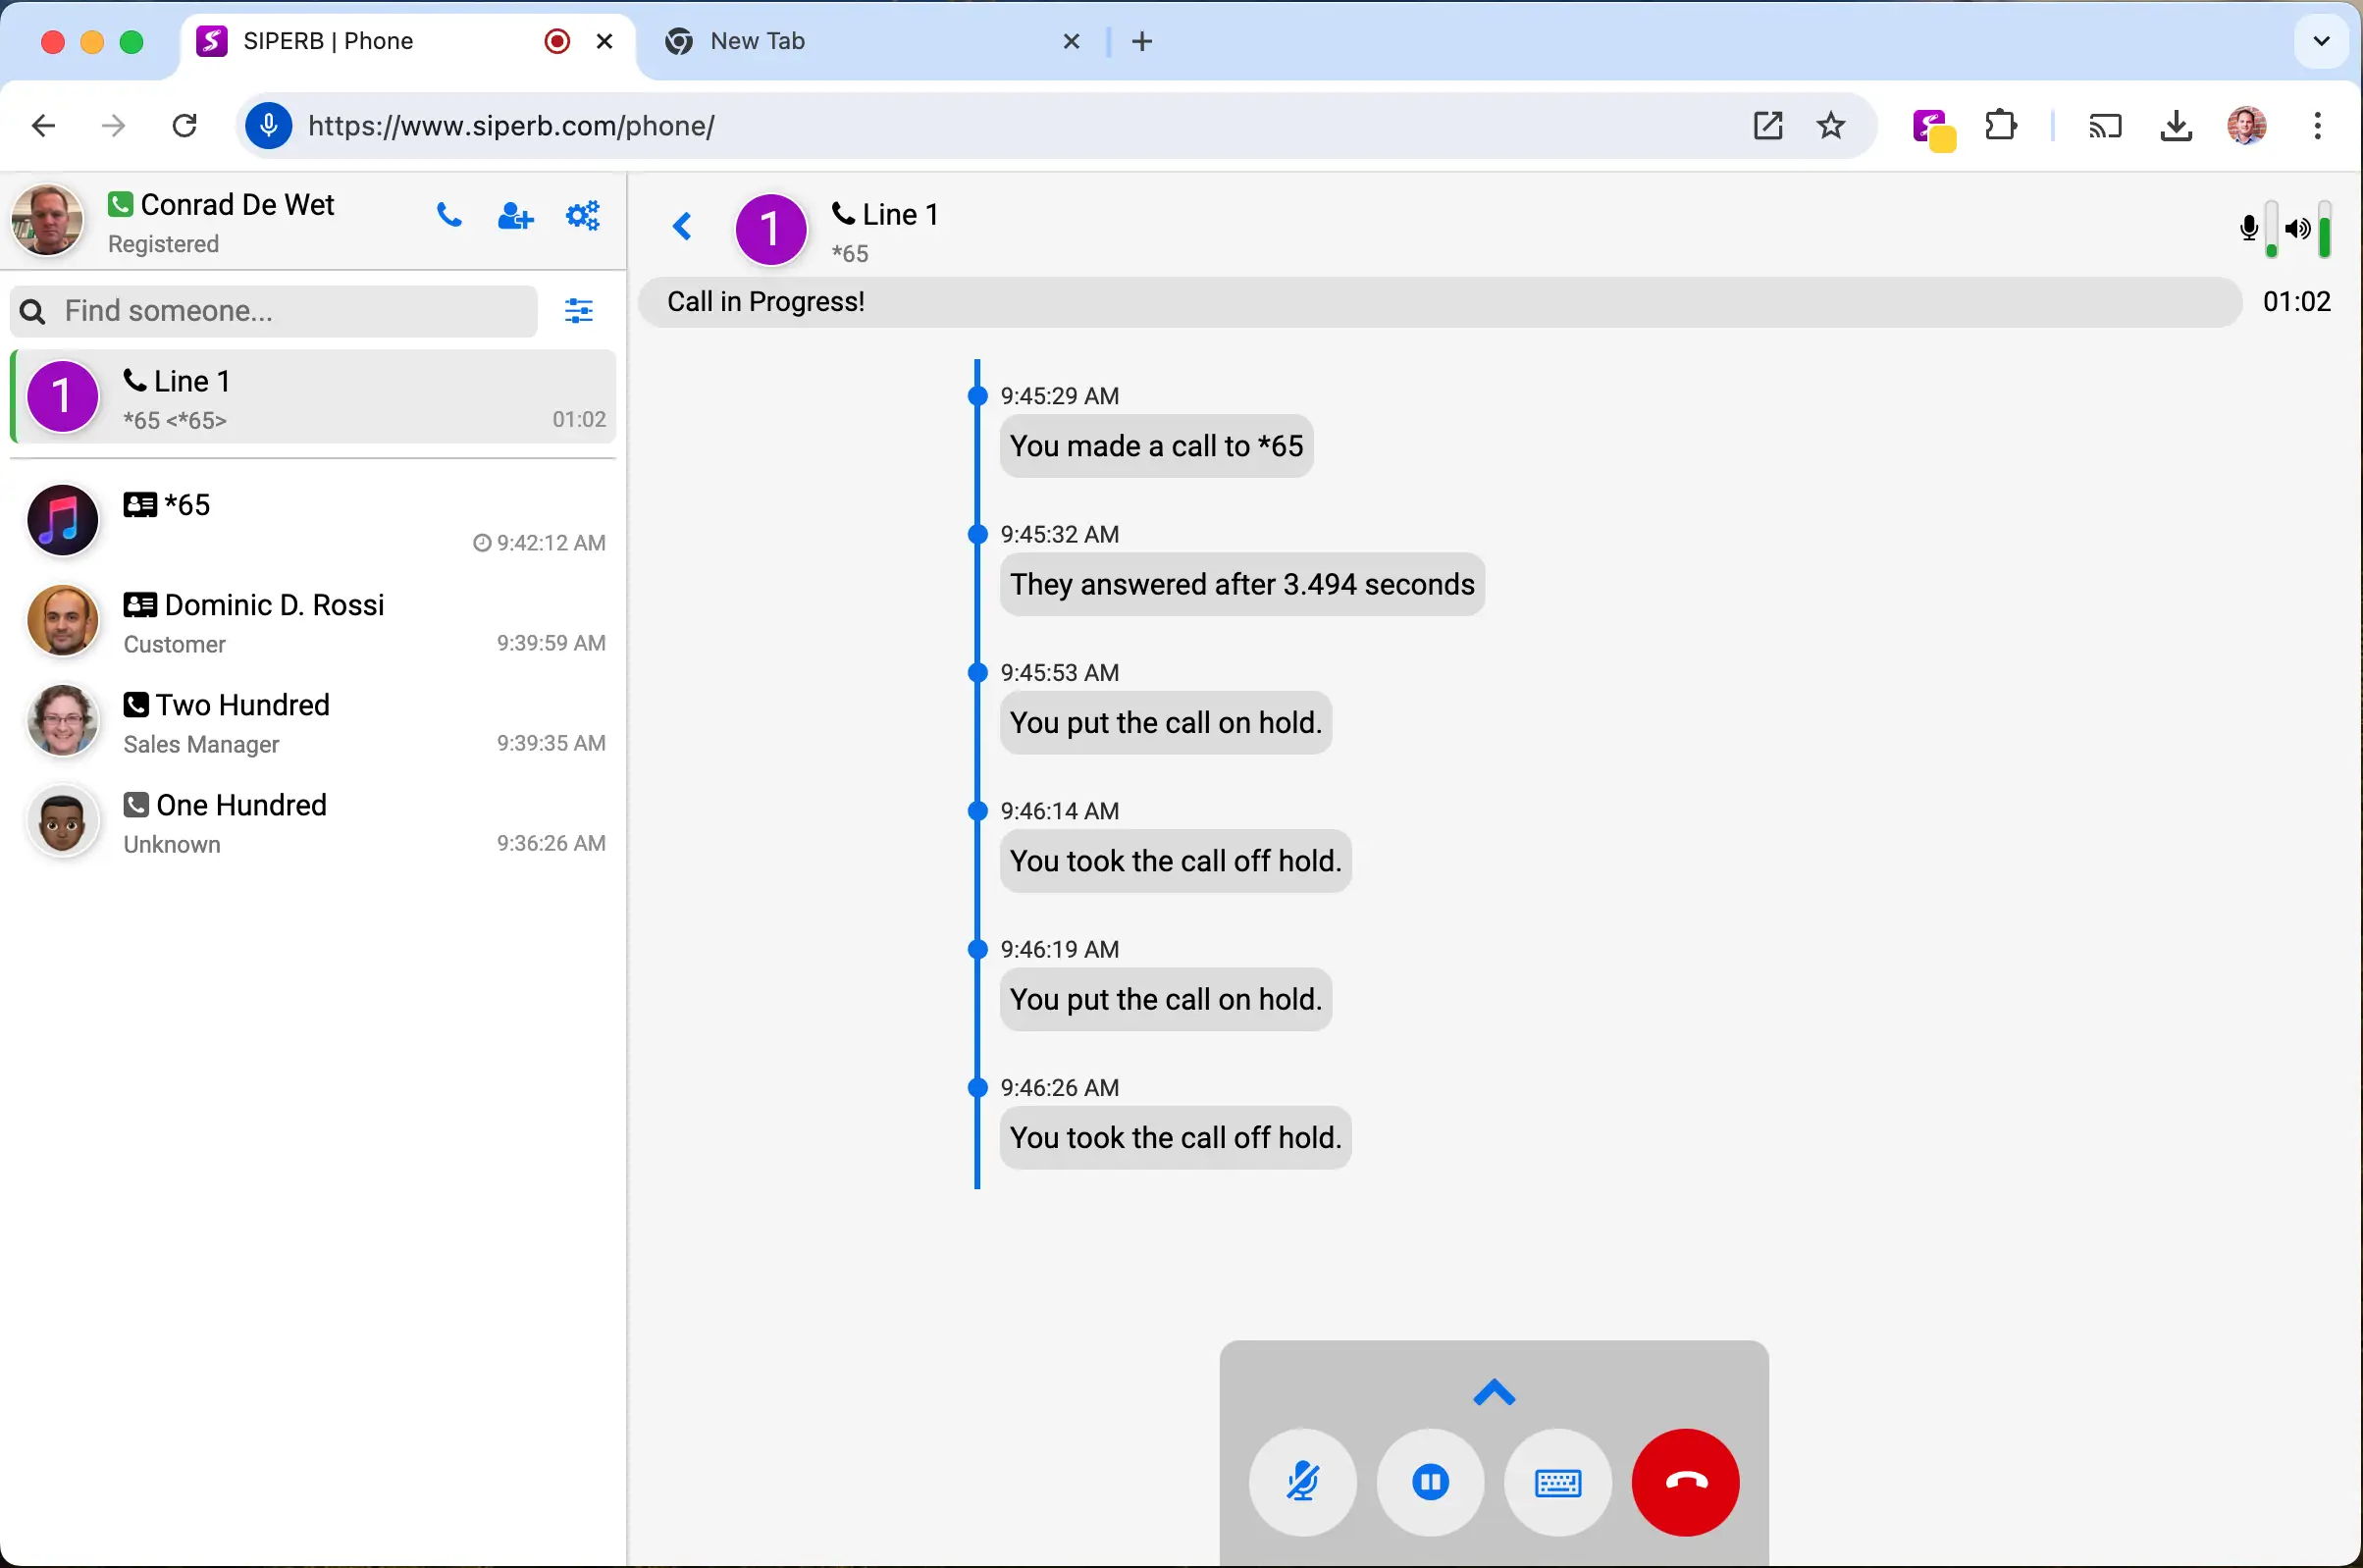2363x1568 pixels.
Task: Mute the microphone on active call
Action: (x=1302, y=1481)
